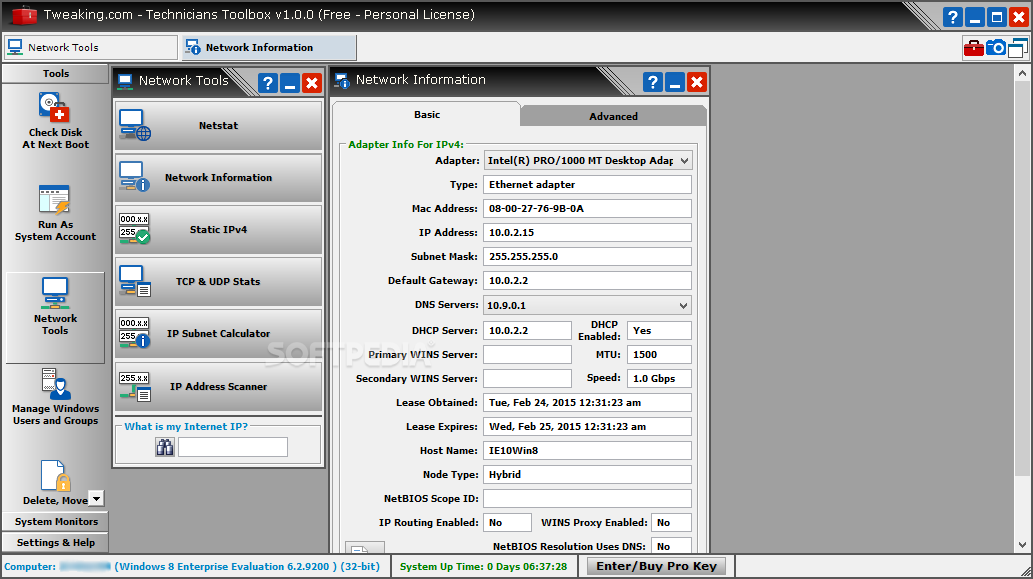Click the DHCP Enabled value Yes

[659, 331]
